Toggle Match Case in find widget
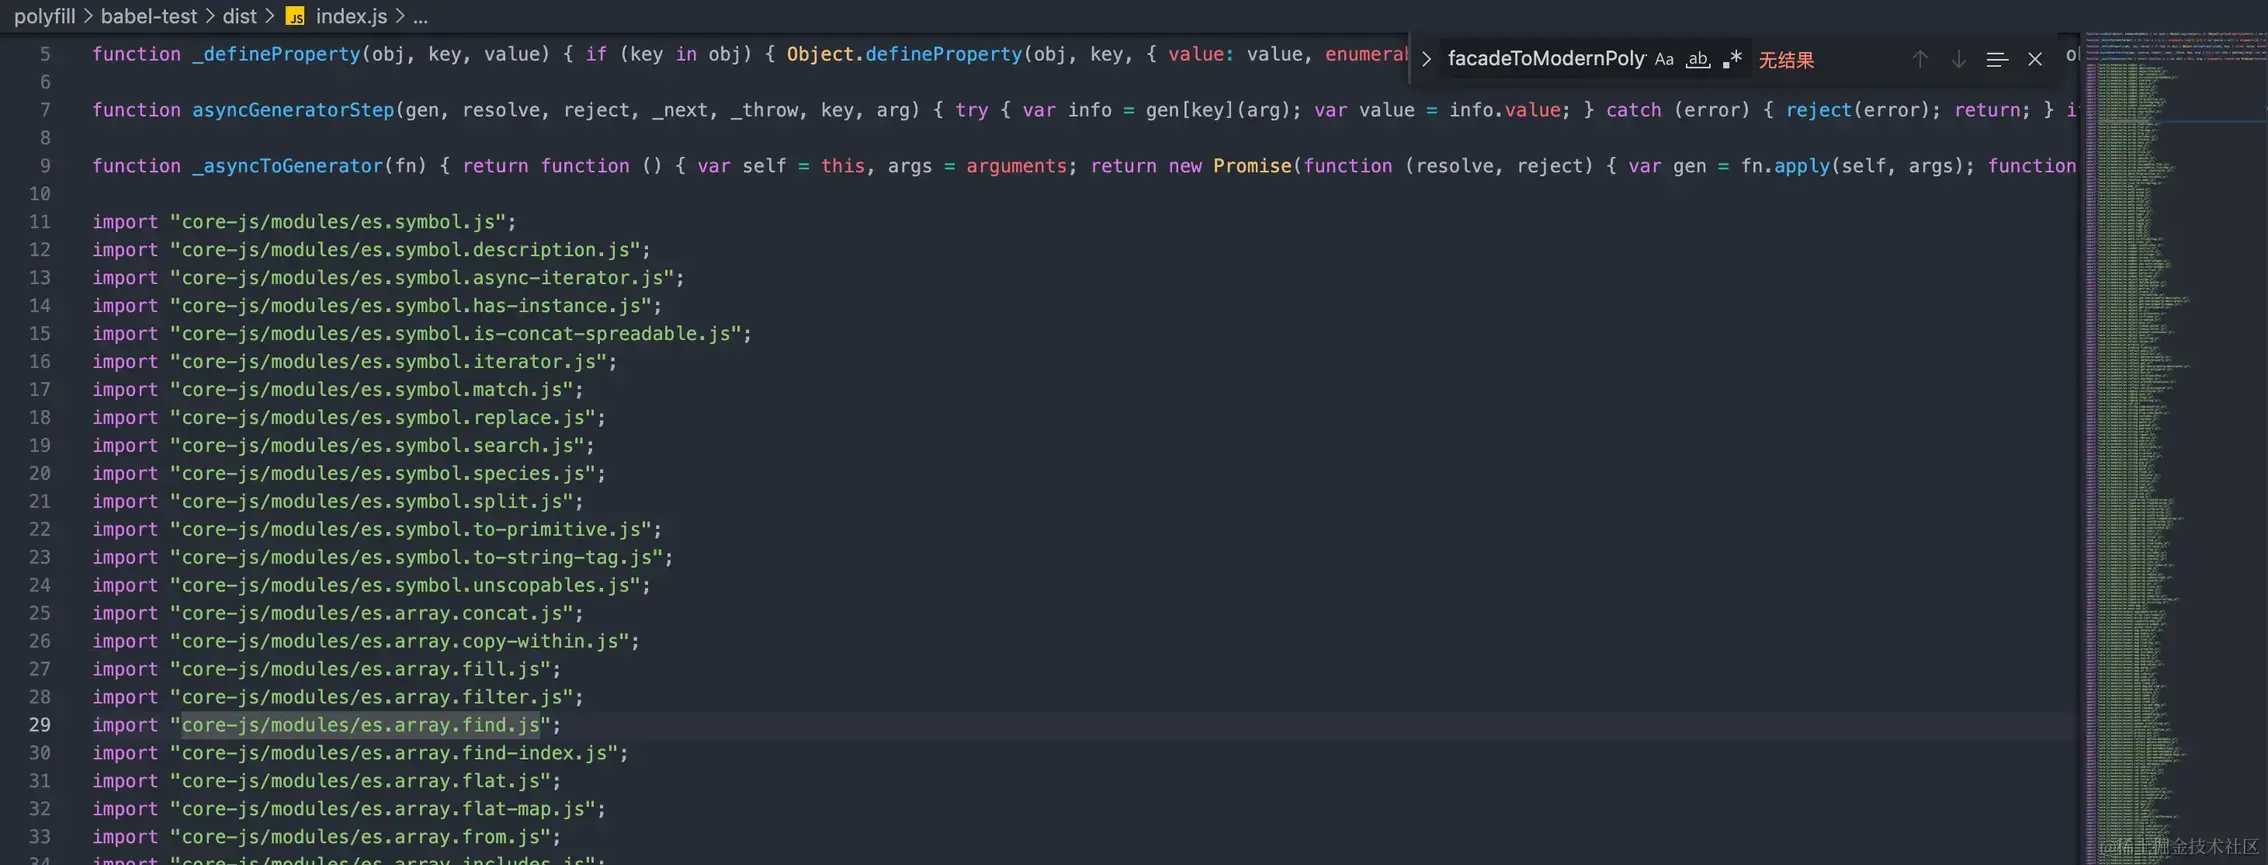The height and width of the screenshot is (865, 2268). pyautogui.click(x=1664, y=59)
